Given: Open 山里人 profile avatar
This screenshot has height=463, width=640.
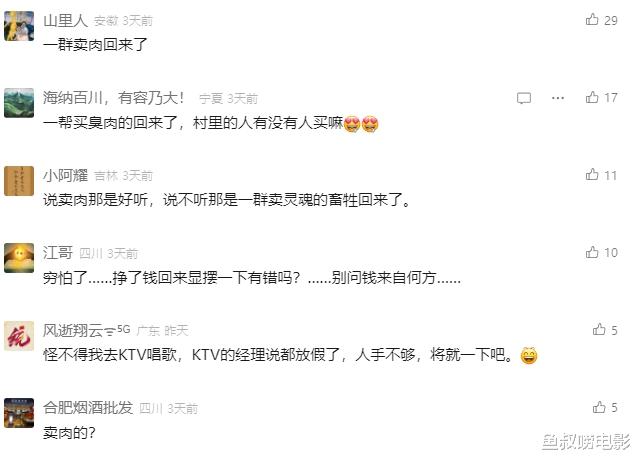Looking at the screenshot, I should click(19, 26).
